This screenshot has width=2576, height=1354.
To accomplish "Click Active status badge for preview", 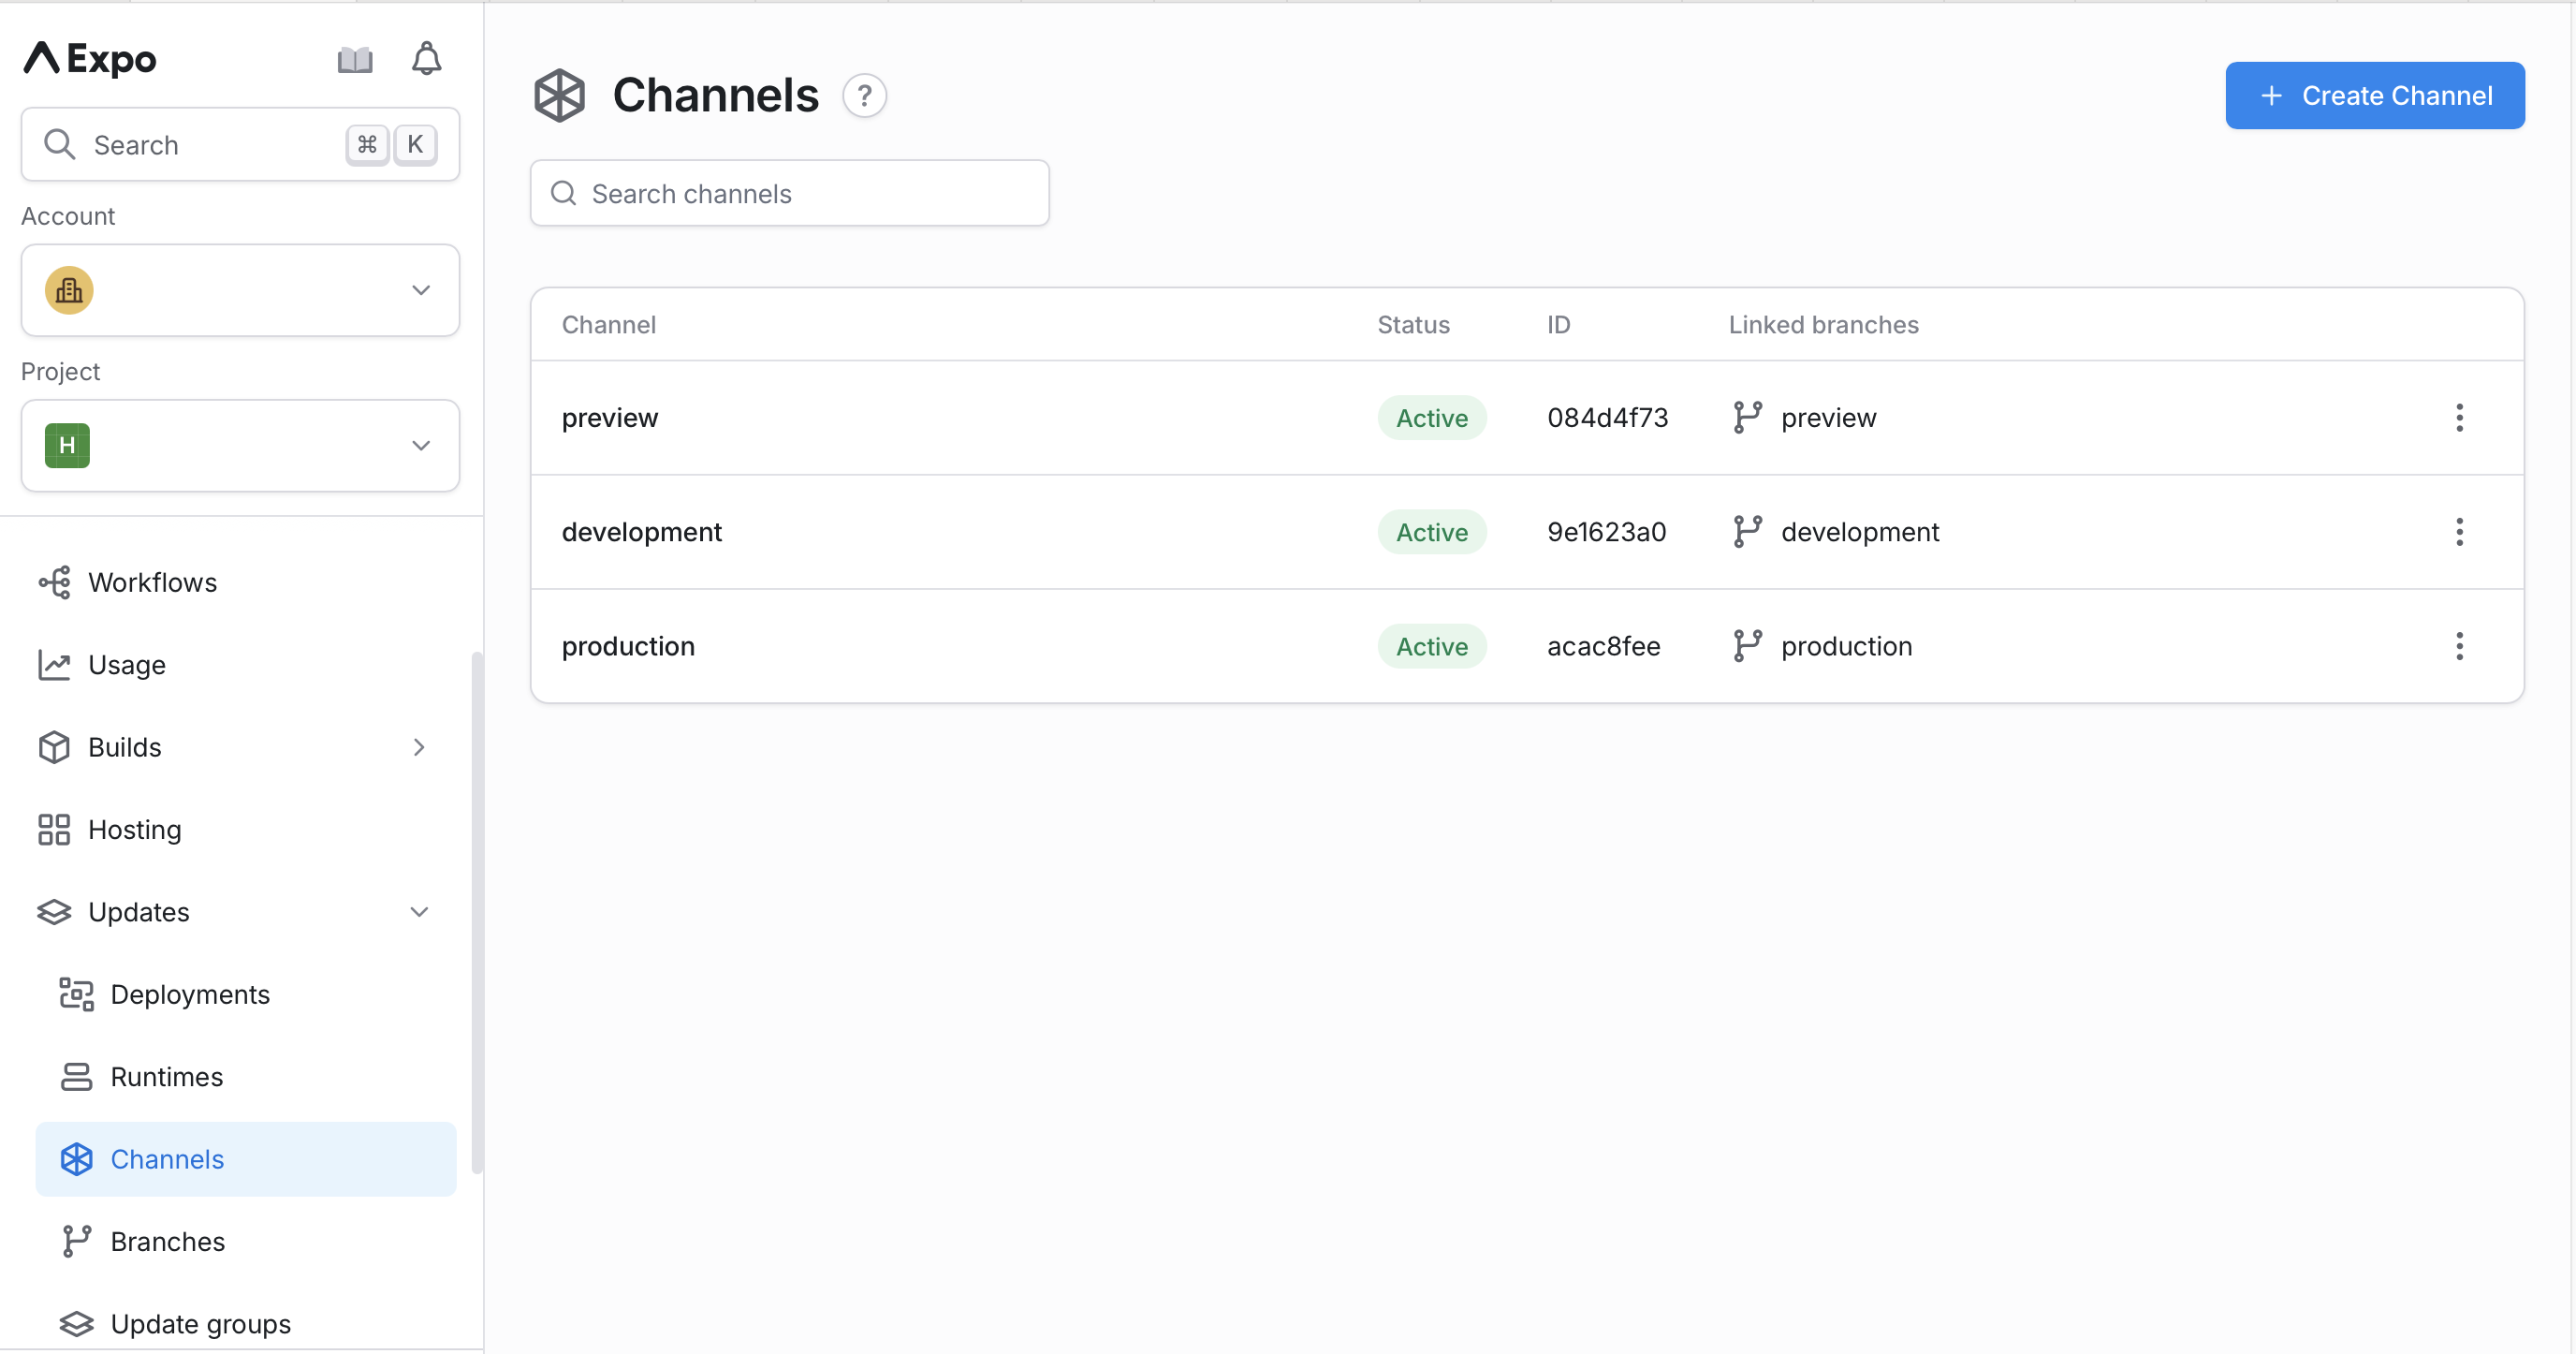I will (x=1431, y=418).
